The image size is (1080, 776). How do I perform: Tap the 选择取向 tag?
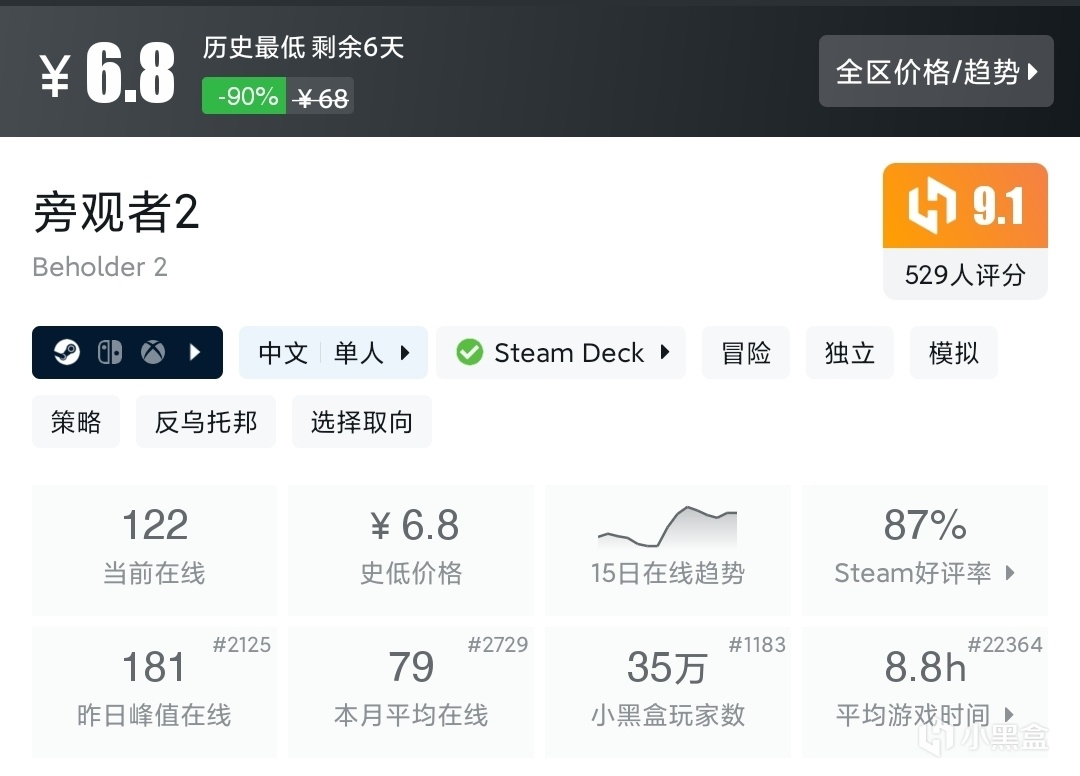point(361,421)
